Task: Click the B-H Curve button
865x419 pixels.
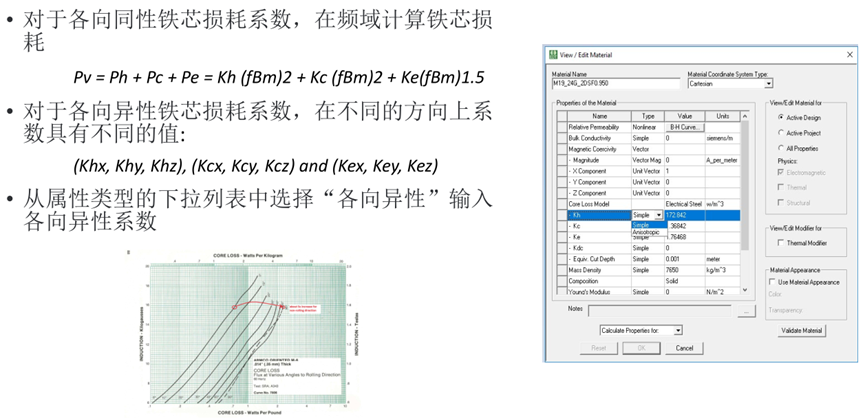Action: click(x=685, y=127)
